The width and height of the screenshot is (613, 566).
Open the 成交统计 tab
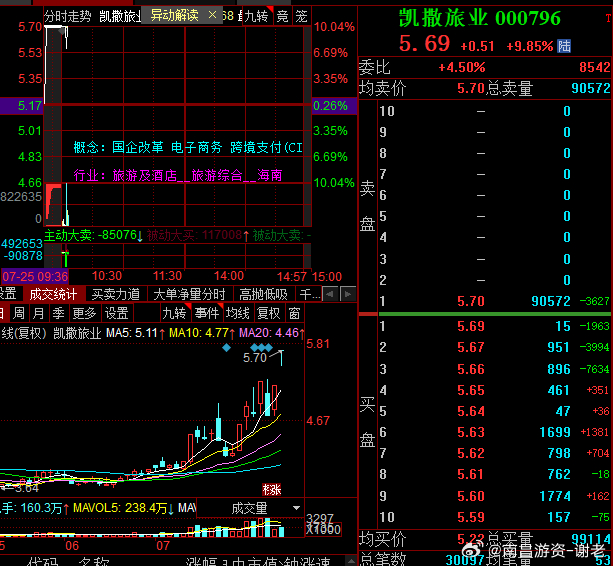click(x=53, y=294)
